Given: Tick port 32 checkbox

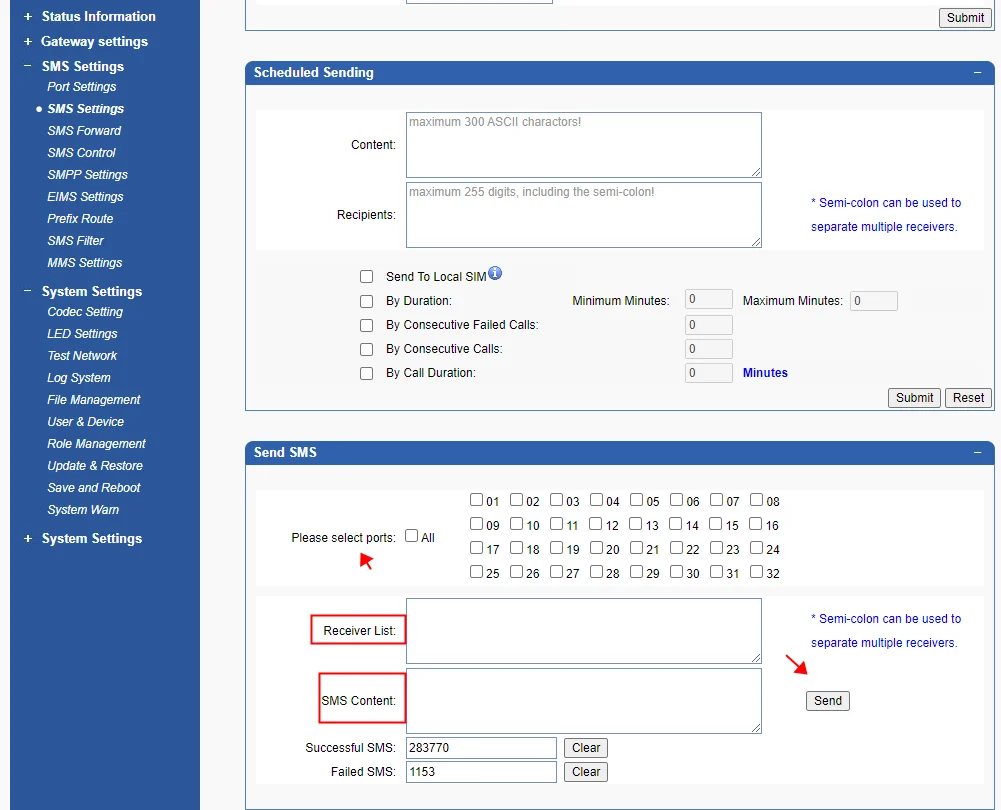Looking at the screenshot, I should pyautogui.click(x=756, y=571).
